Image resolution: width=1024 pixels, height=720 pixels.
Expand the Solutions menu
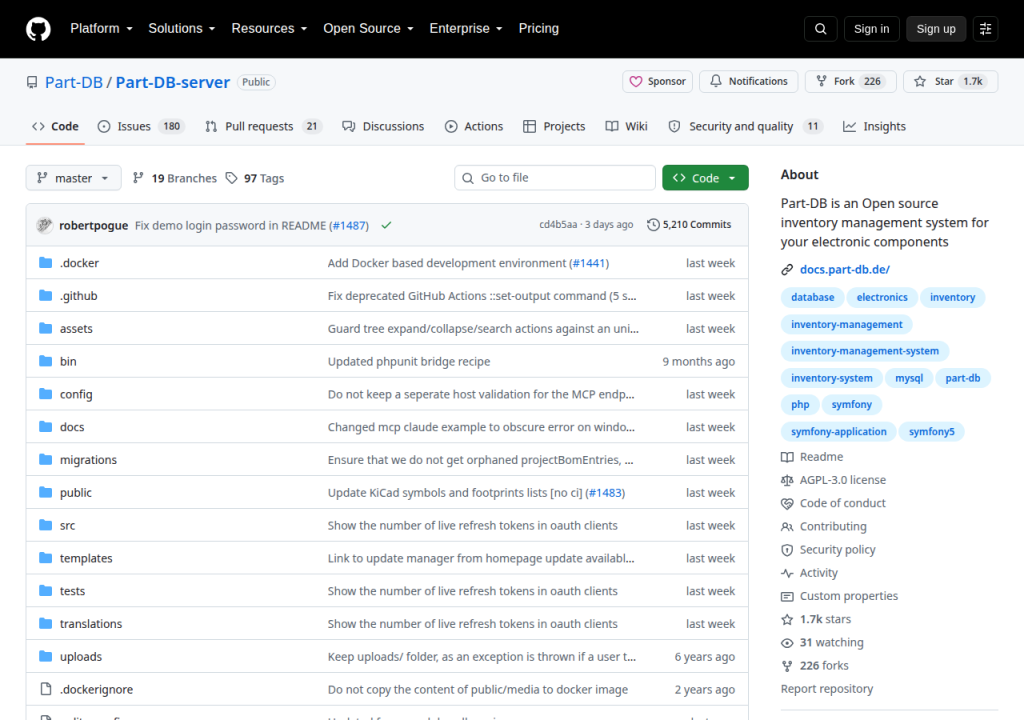[182, 29]
